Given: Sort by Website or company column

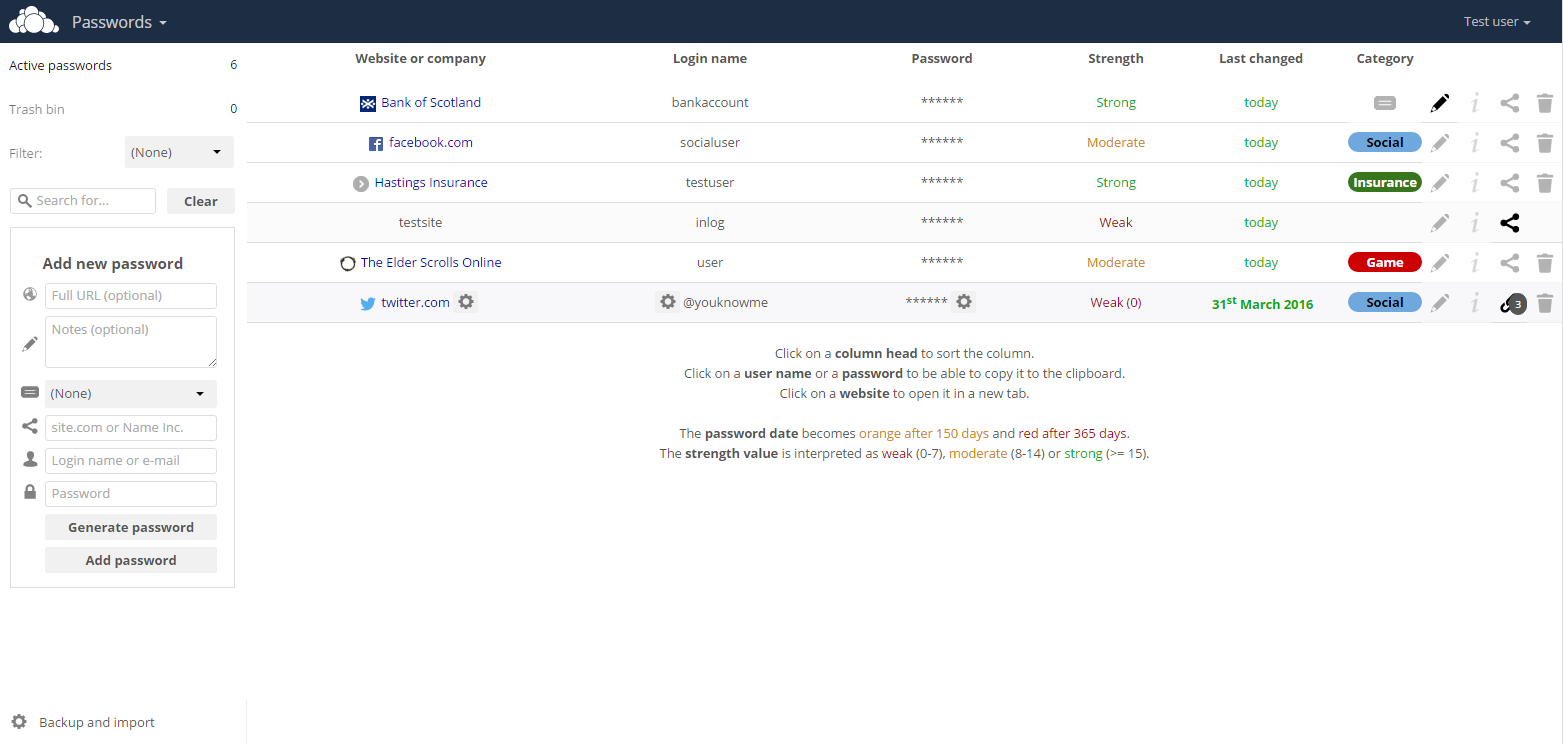Looking at the screenshot, I should point(420,59).
